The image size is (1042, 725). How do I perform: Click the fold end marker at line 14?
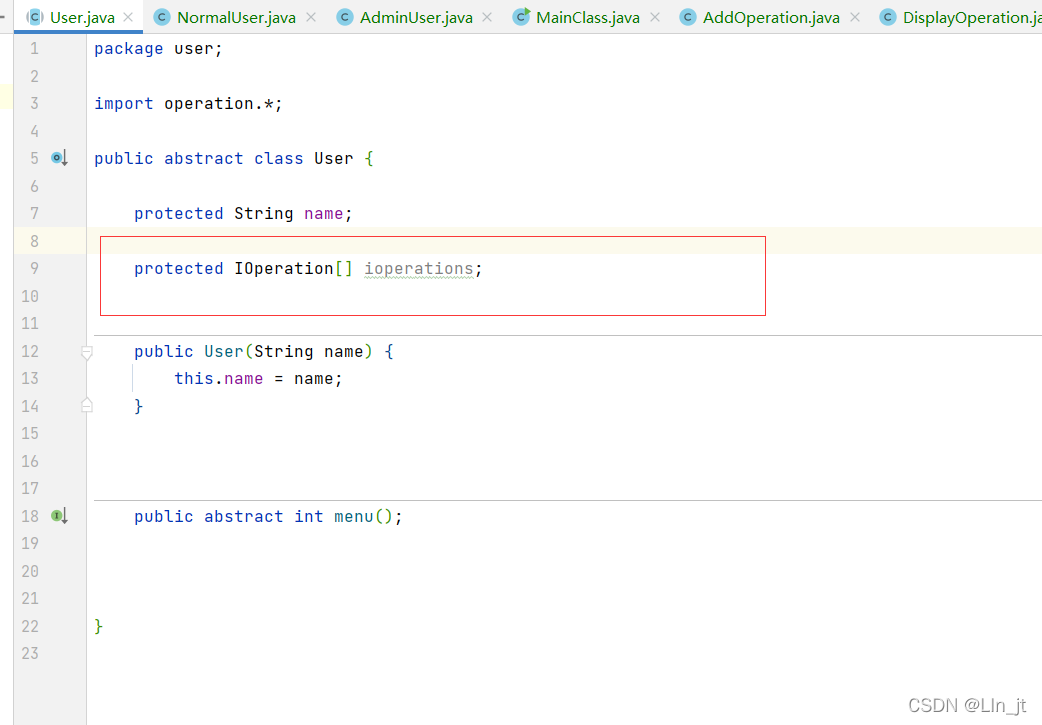[x=86, y=405]
